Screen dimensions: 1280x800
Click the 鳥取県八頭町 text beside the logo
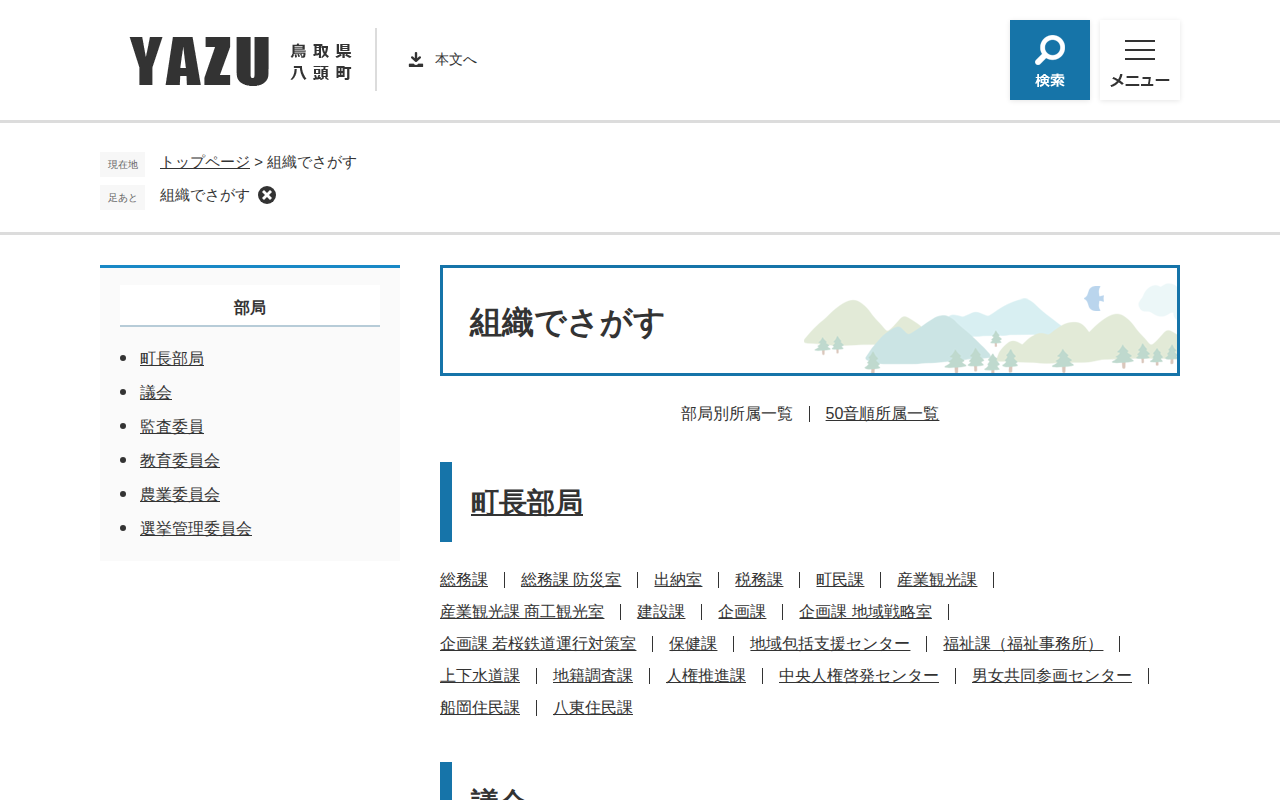click(x=321, y=61)
